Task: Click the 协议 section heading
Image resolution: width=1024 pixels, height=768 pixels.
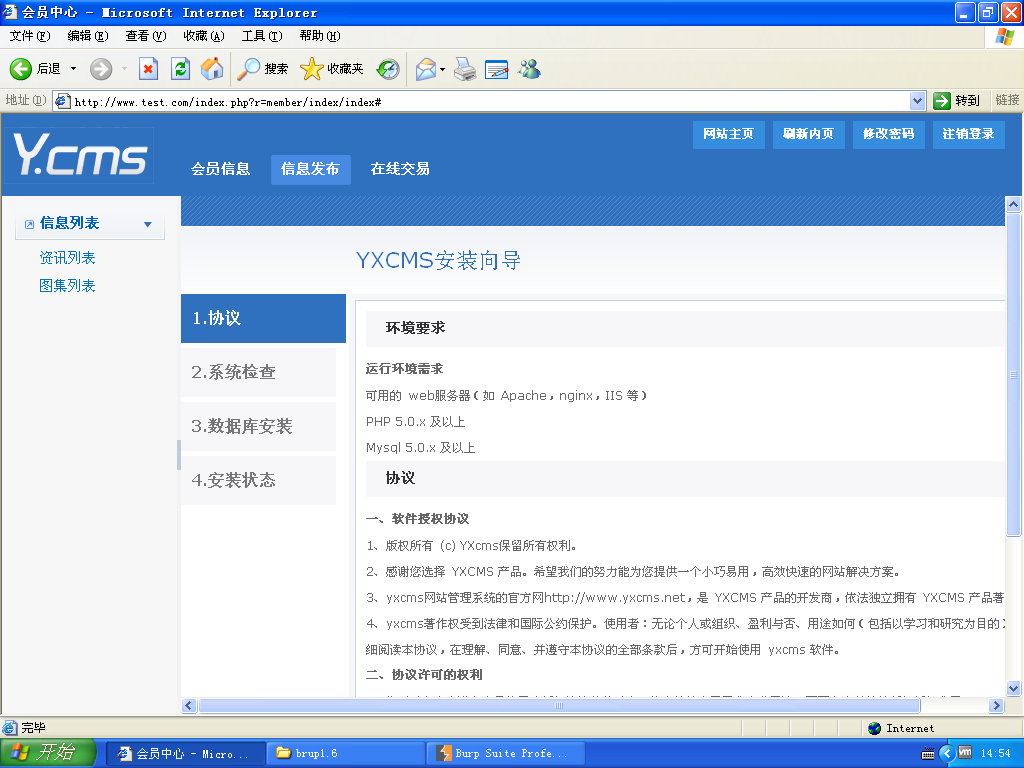Action: 400,478
